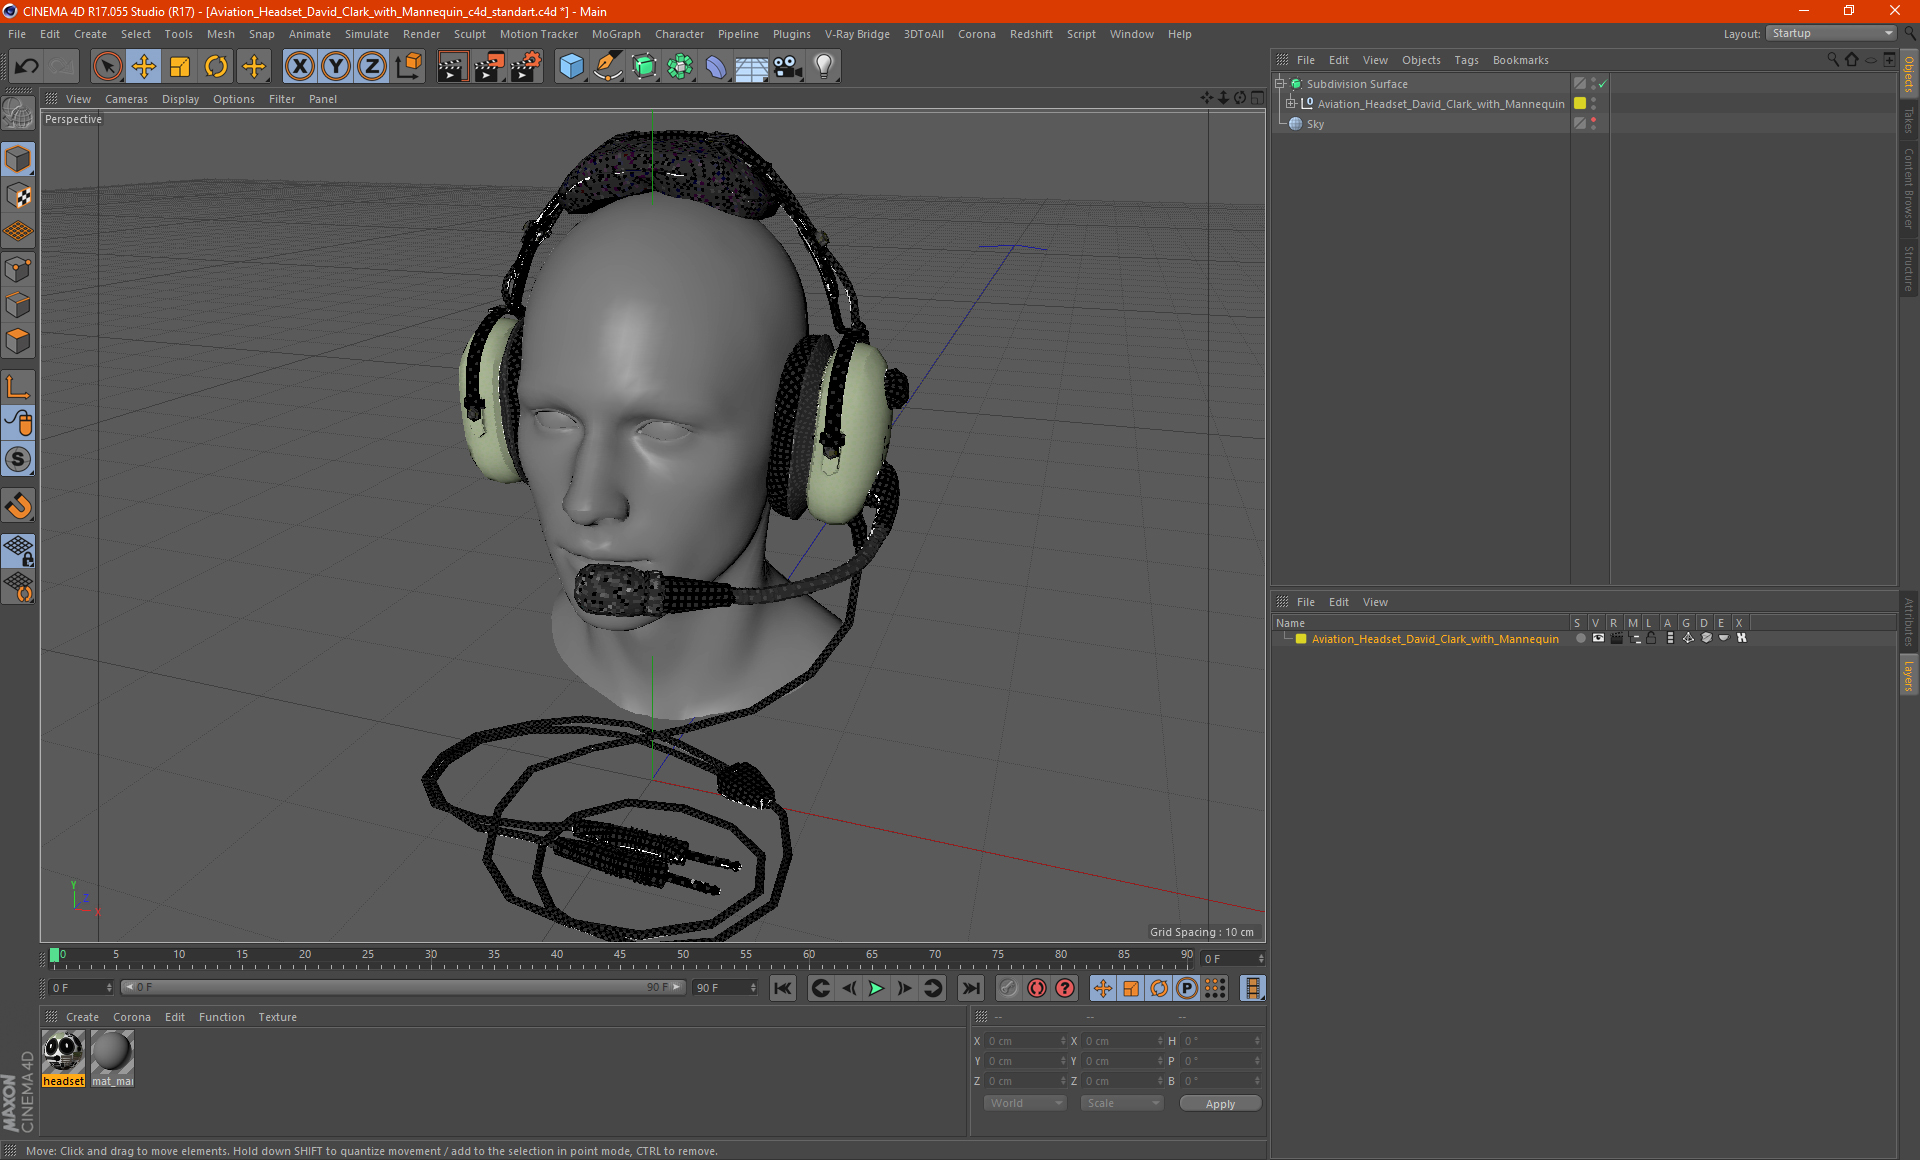
Task: Click the Record Active Objects button
Action: coord(1008,988)
